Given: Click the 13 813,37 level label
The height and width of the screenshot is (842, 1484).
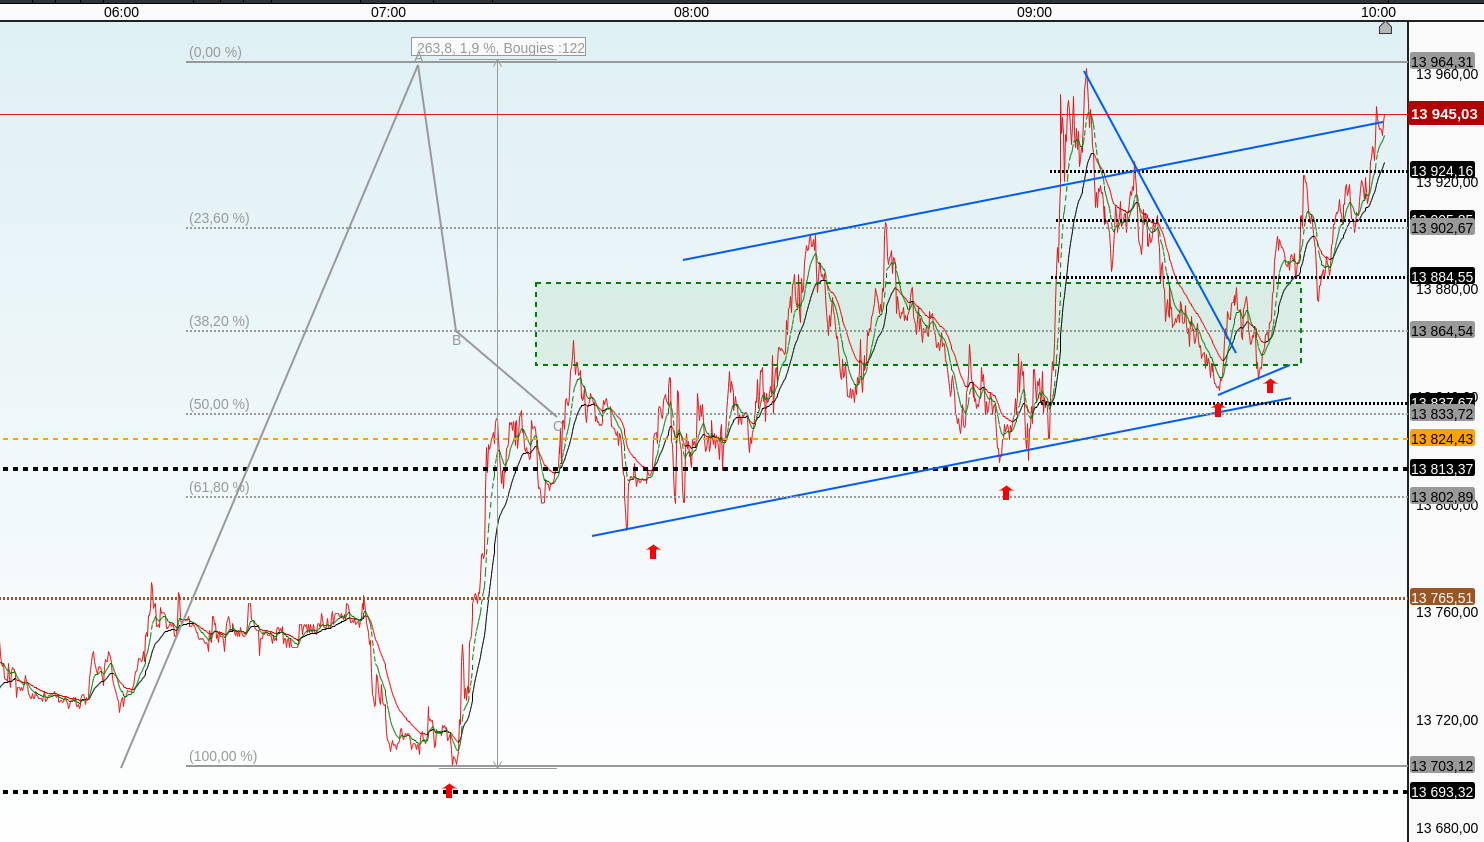Looking at the screenshot, I should point(1442,469).
